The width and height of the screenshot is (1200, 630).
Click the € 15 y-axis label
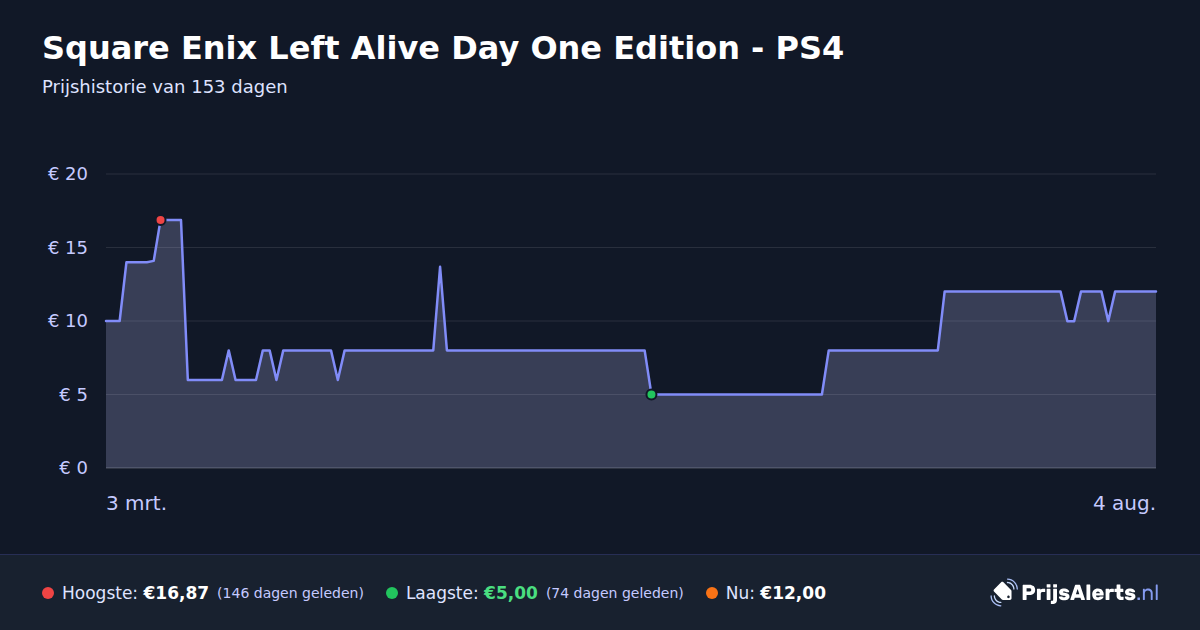click(x=68, y=248)
